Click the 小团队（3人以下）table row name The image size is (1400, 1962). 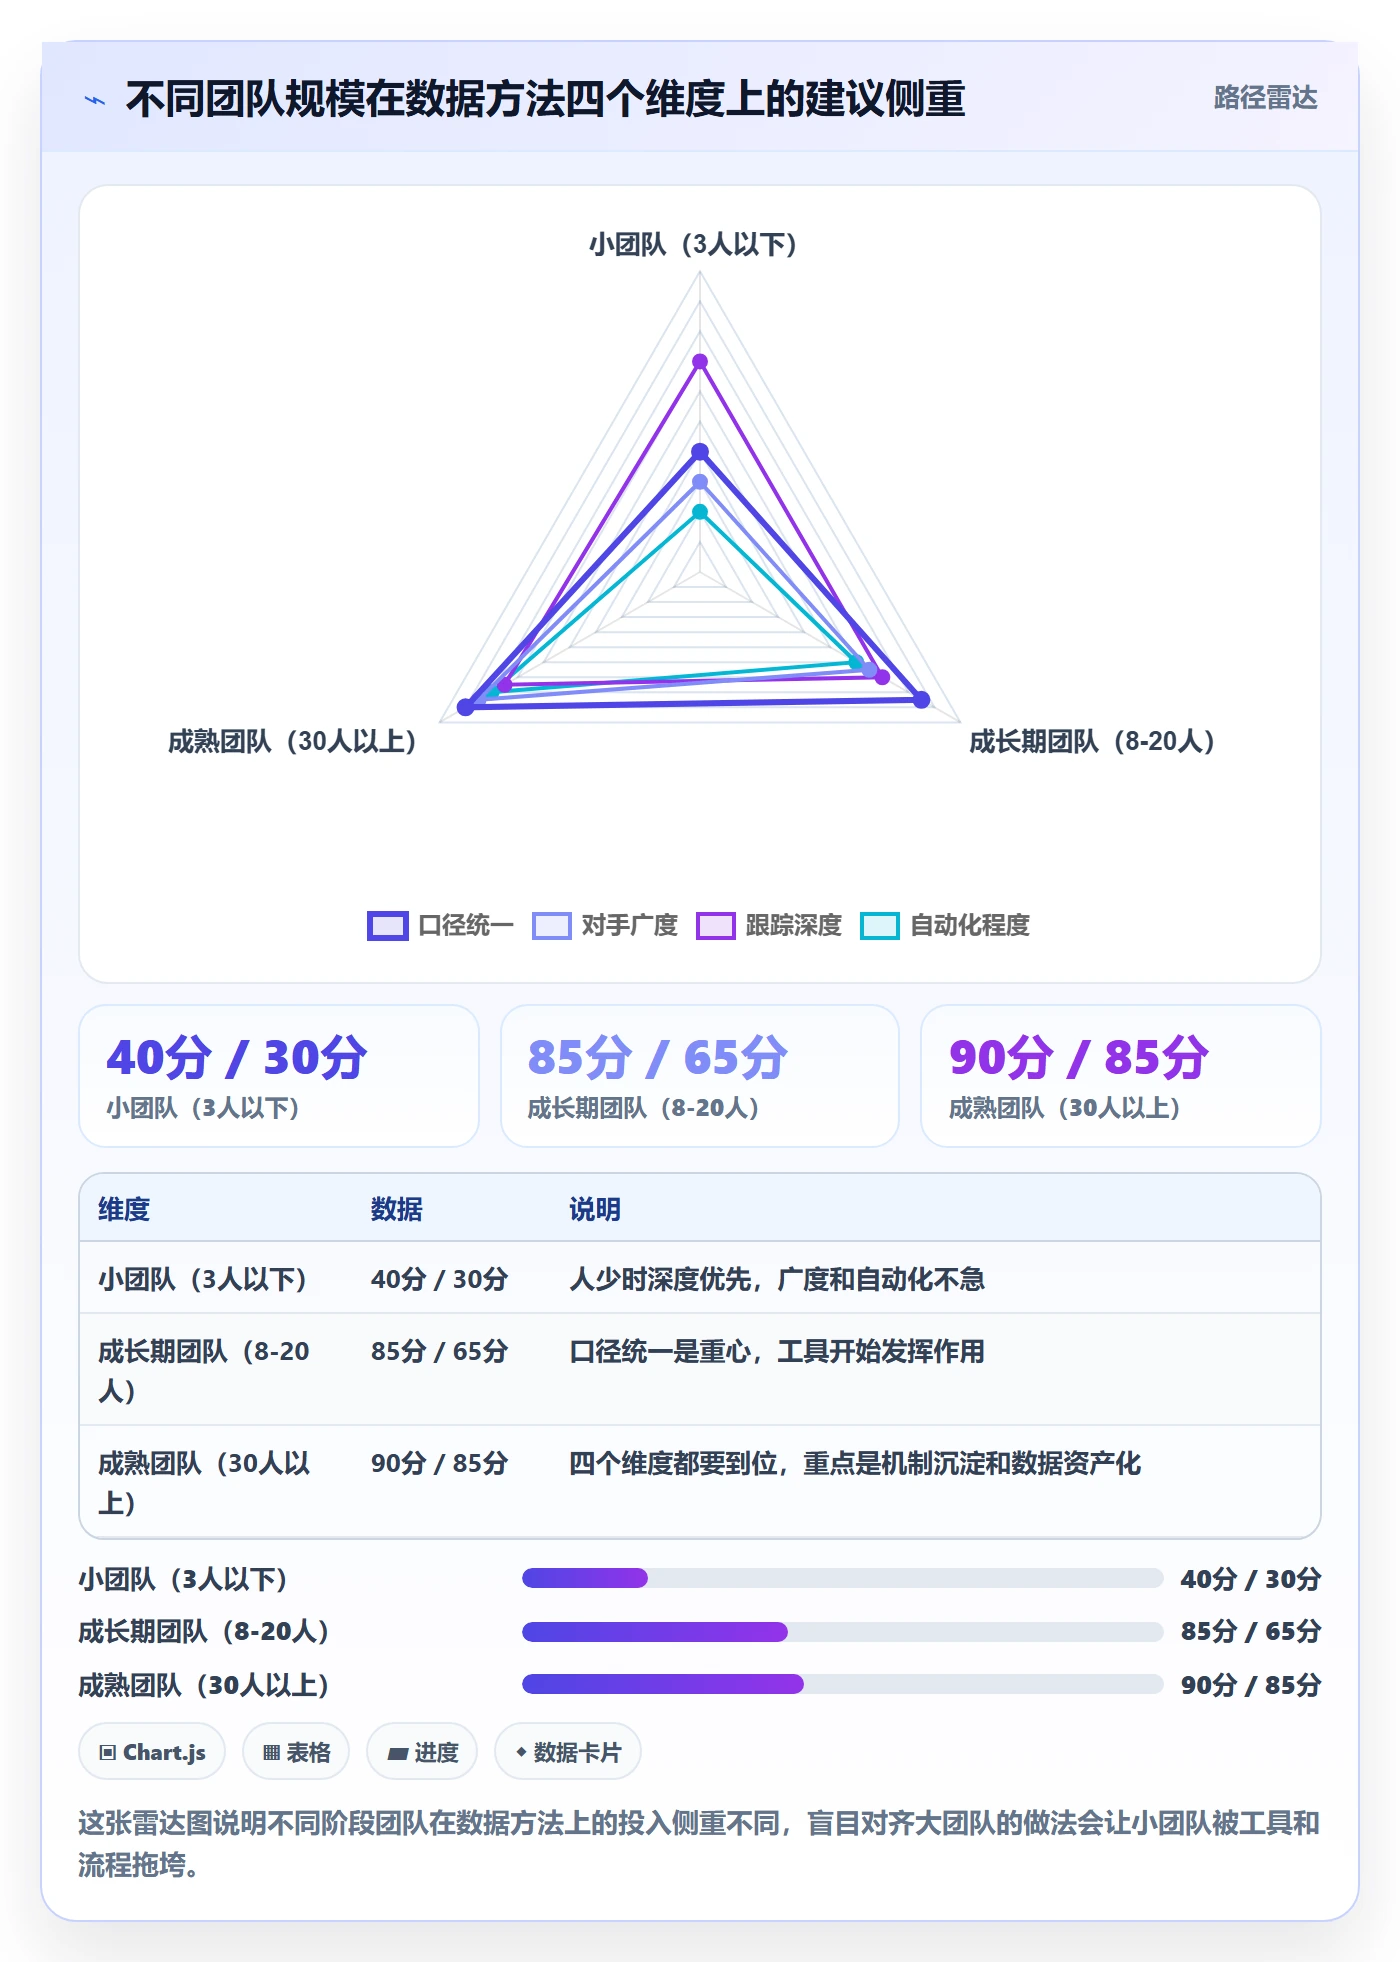pos(203,1280)
